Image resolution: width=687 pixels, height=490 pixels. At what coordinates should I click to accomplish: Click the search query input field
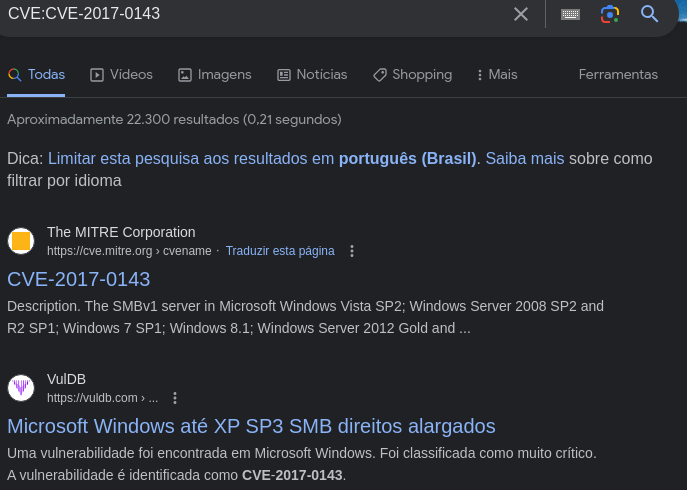(x=254, y=14)
